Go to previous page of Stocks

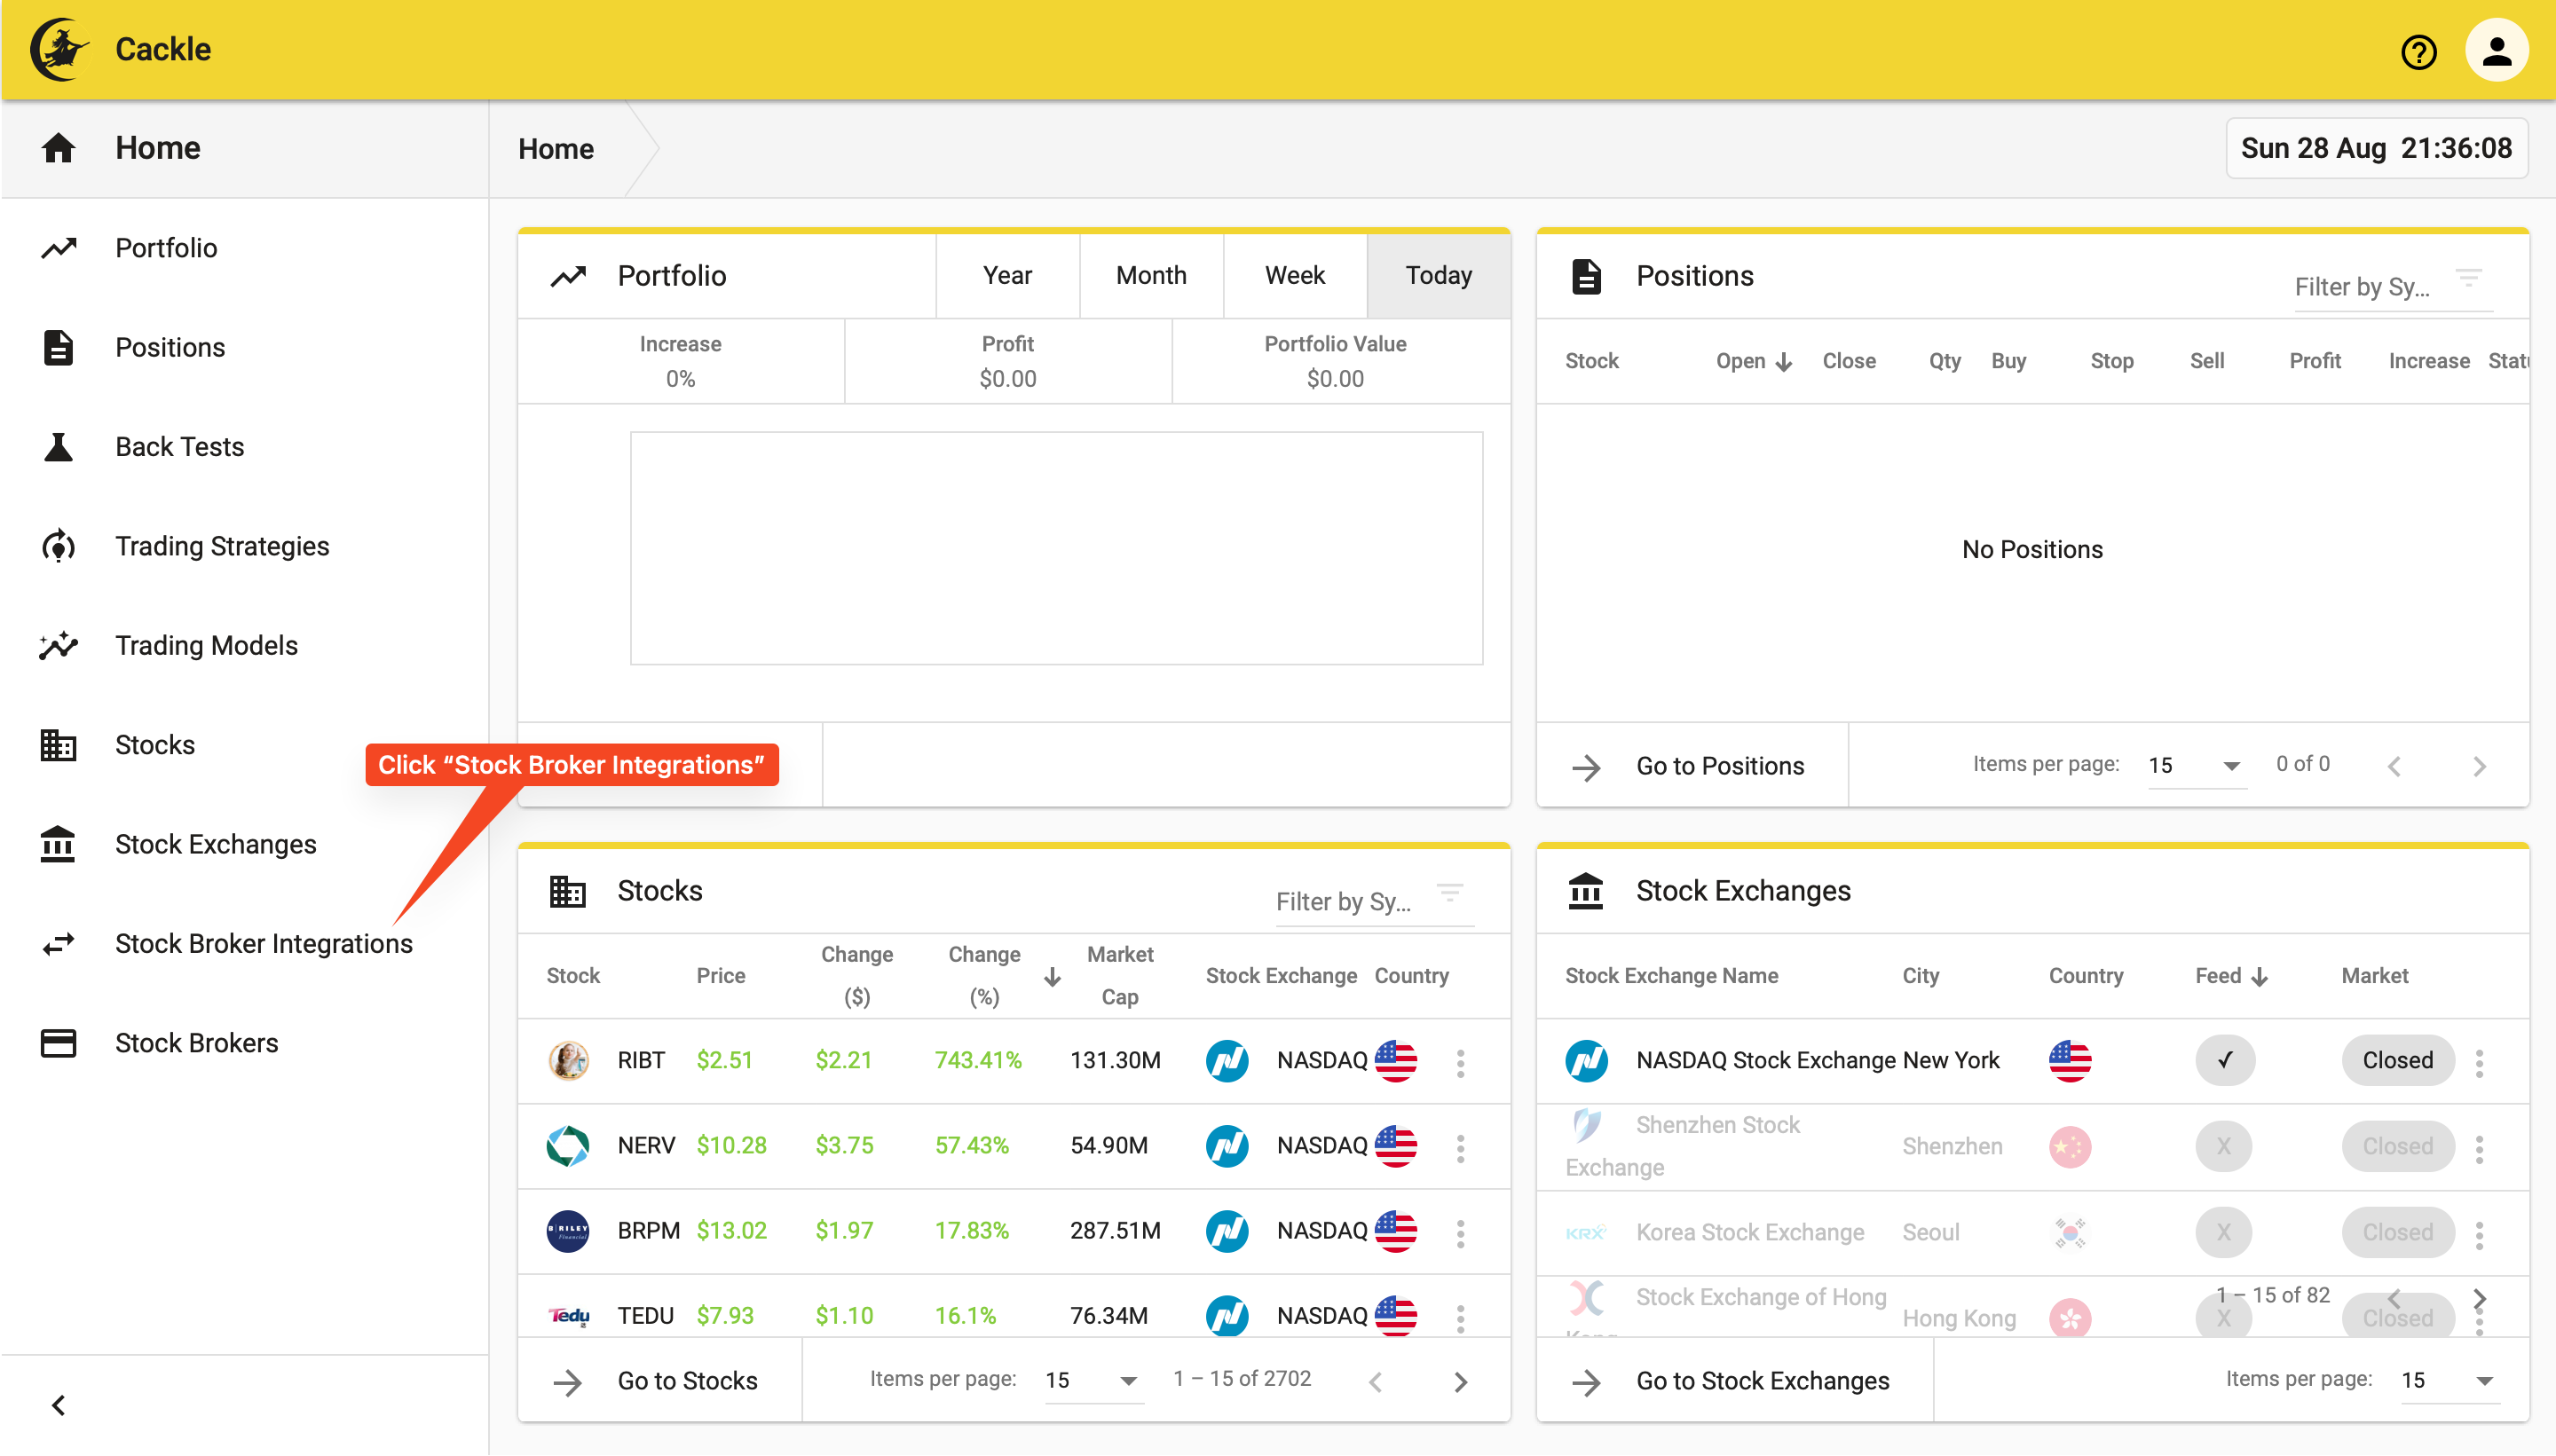(1375, 1381)
